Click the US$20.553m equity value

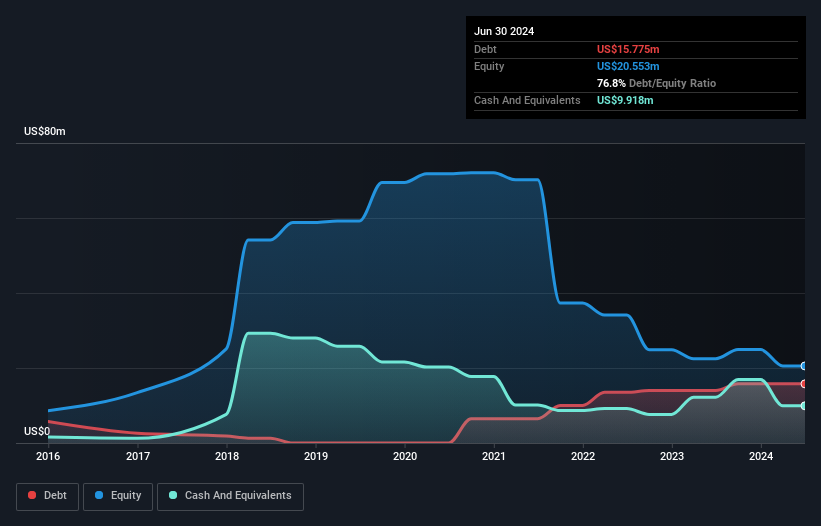[x=628, y=66]
